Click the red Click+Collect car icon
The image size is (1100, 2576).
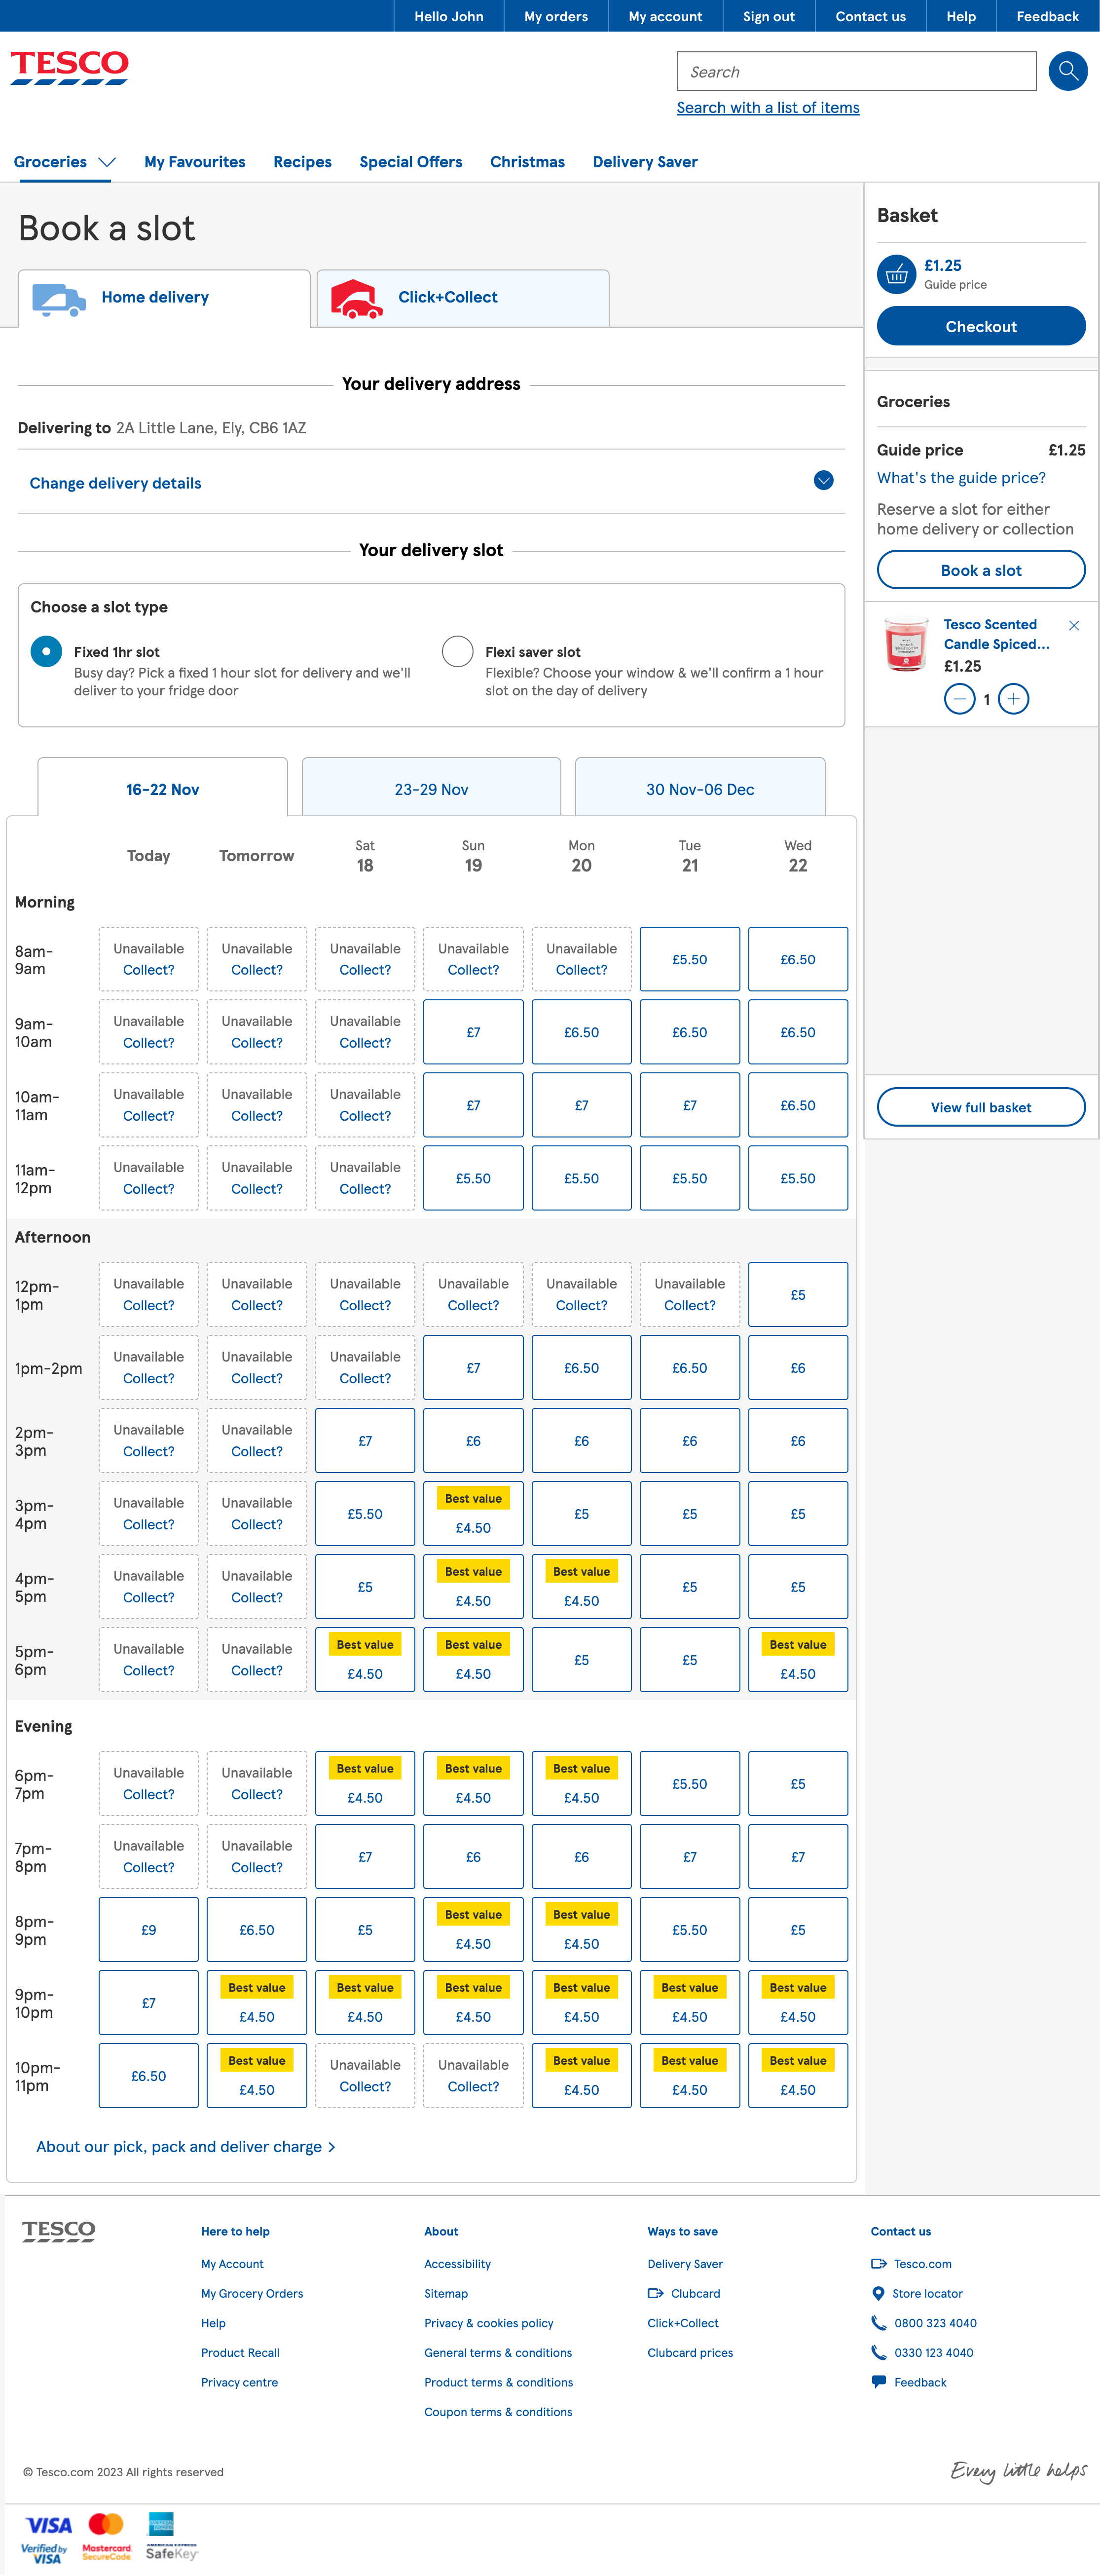[x=356, y=298]
